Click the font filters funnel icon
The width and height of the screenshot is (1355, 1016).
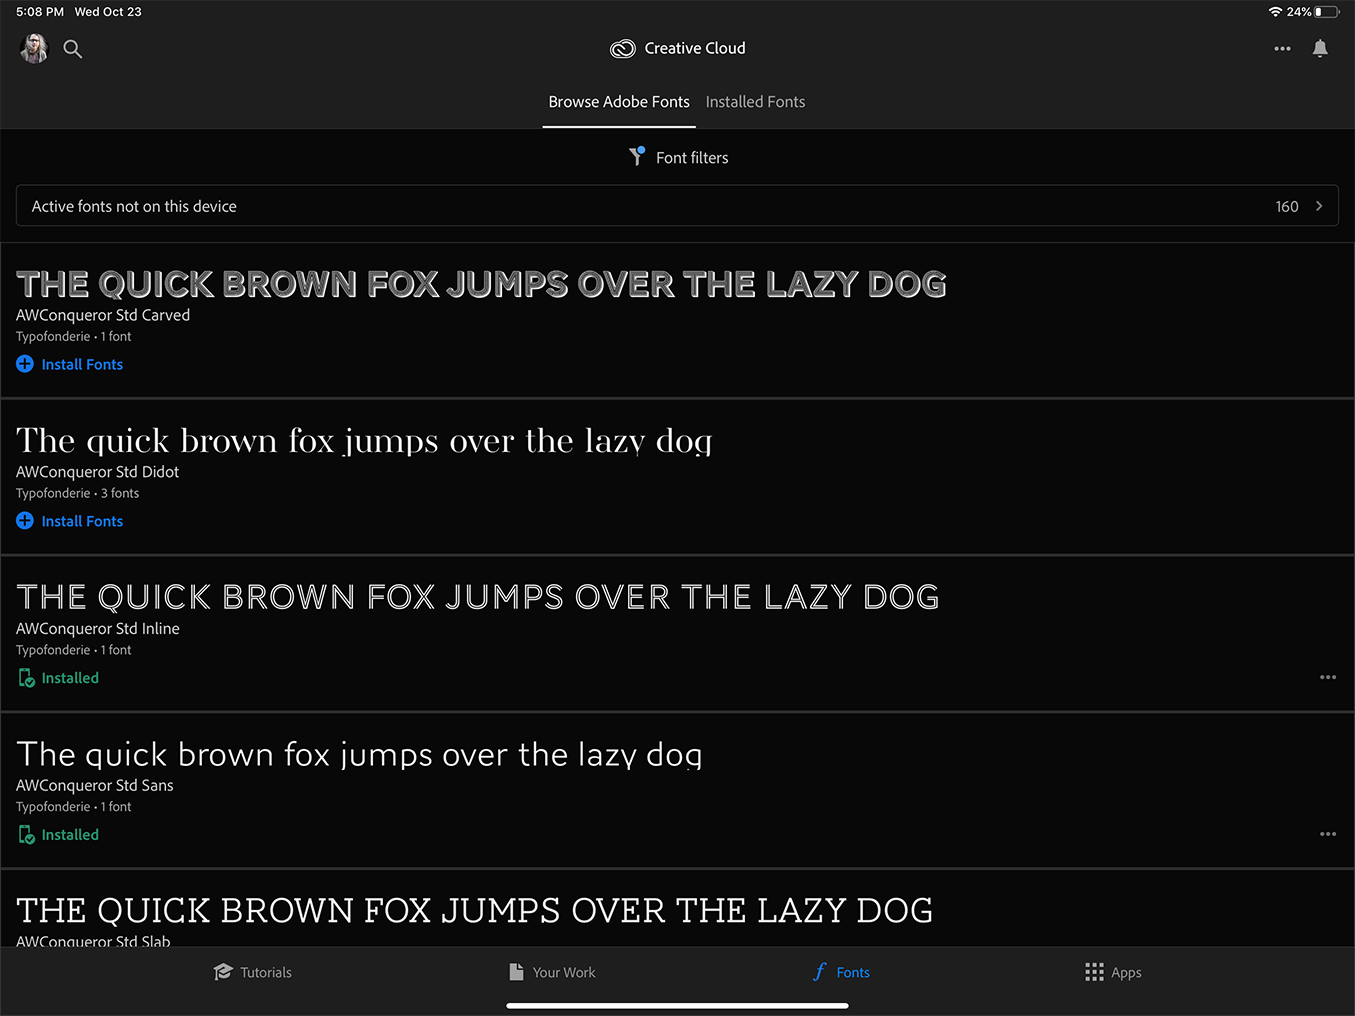tap(637, 156)
